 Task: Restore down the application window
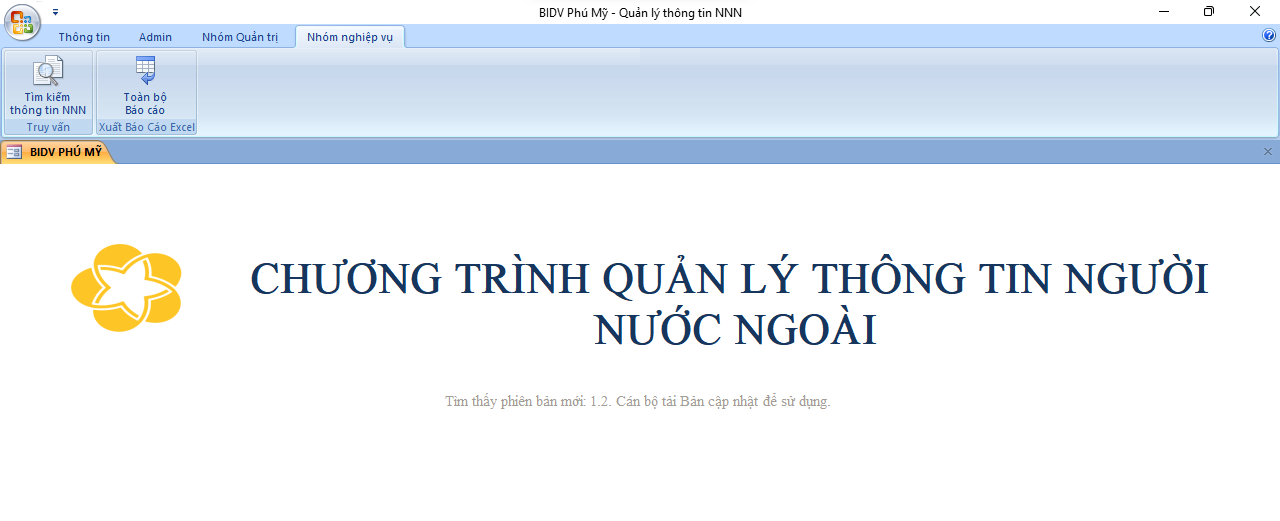[1209, 12]
